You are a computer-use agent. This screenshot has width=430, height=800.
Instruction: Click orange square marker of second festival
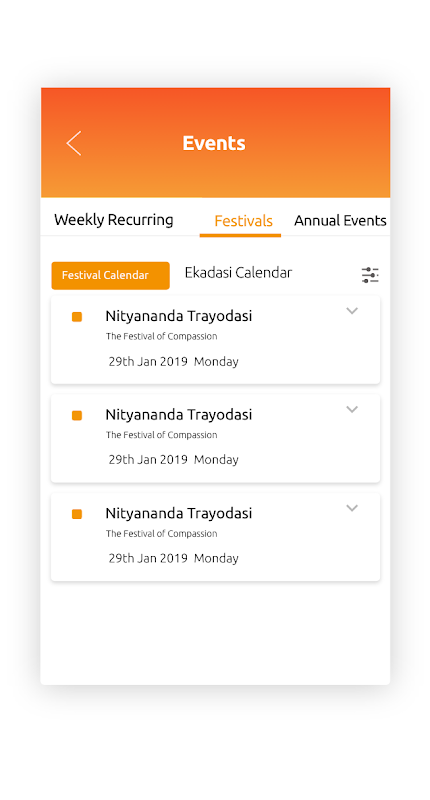pyautogui.click(x=77, y=415)
